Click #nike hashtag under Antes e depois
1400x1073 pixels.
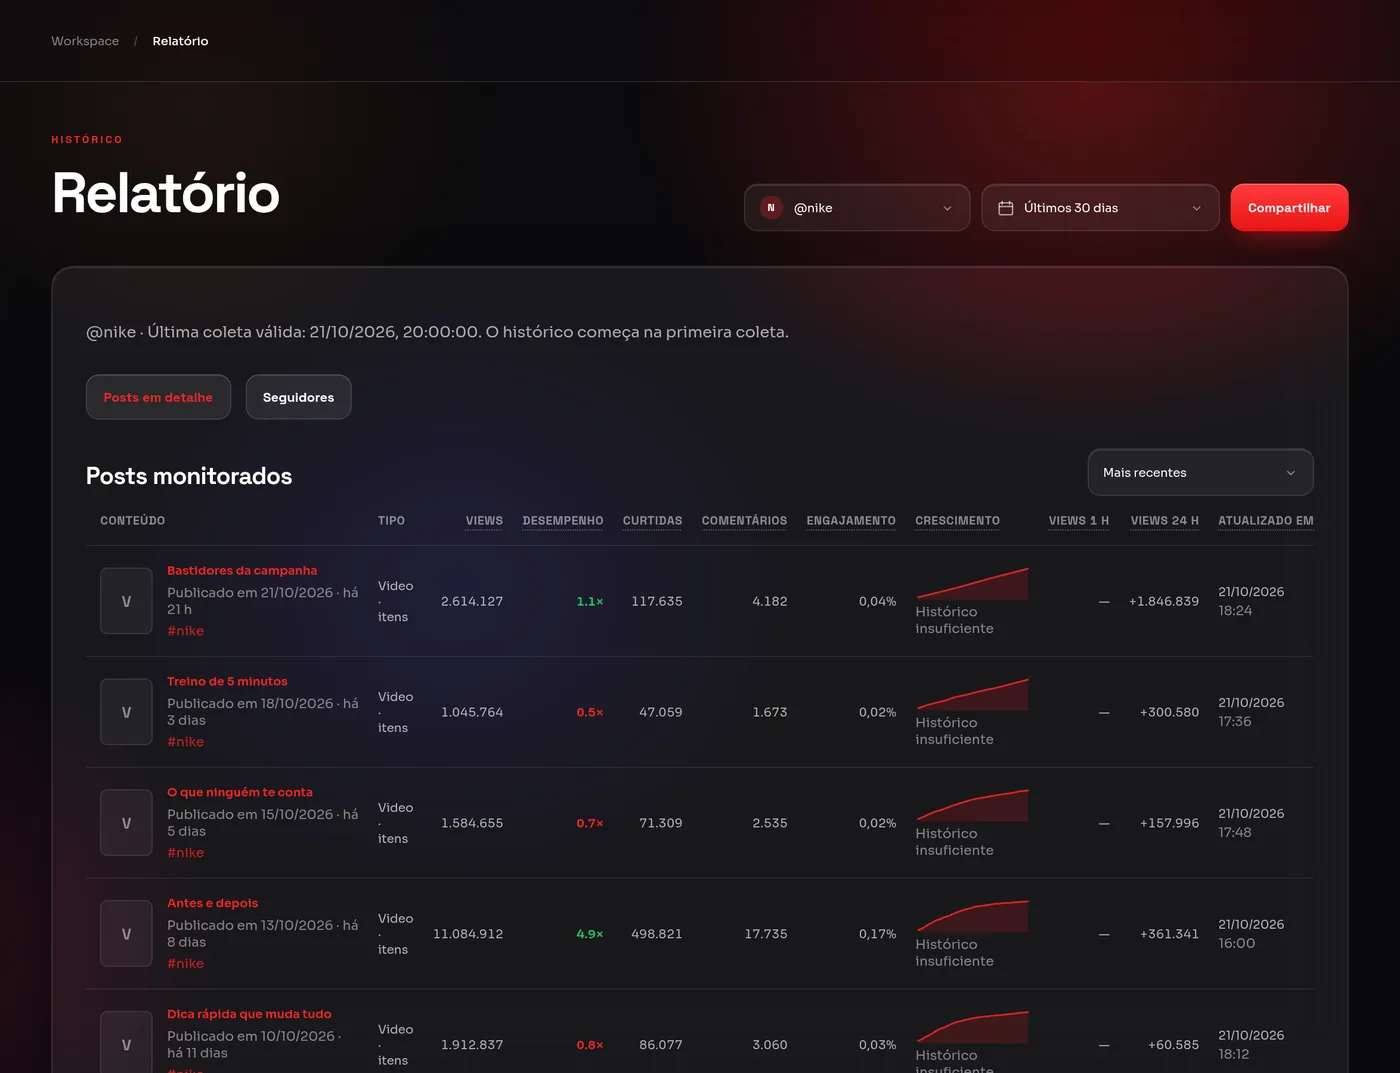[185, 964]
